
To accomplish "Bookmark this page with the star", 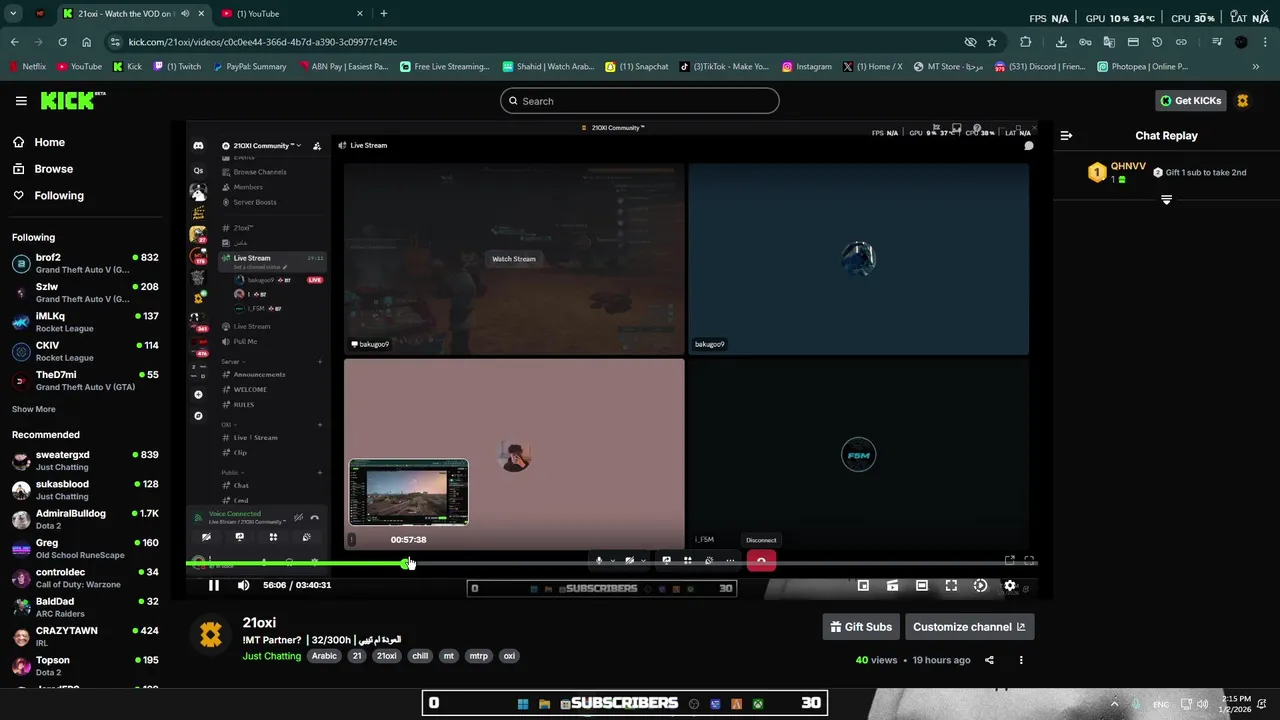I will pos(992,42).
